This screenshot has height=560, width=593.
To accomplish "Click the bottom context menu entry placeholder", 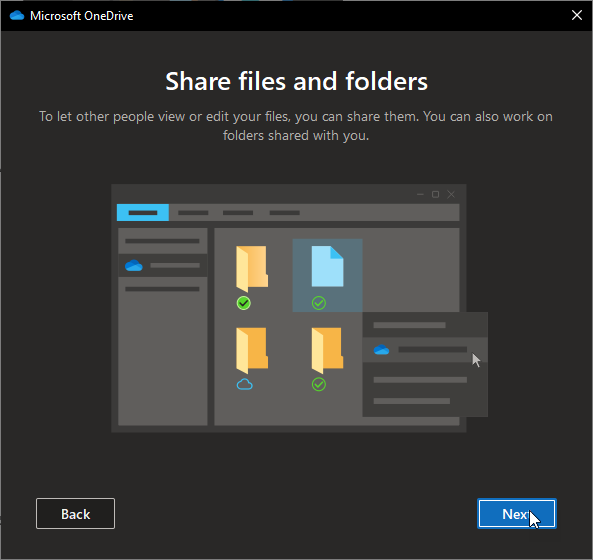I will (x=411, y=401).
